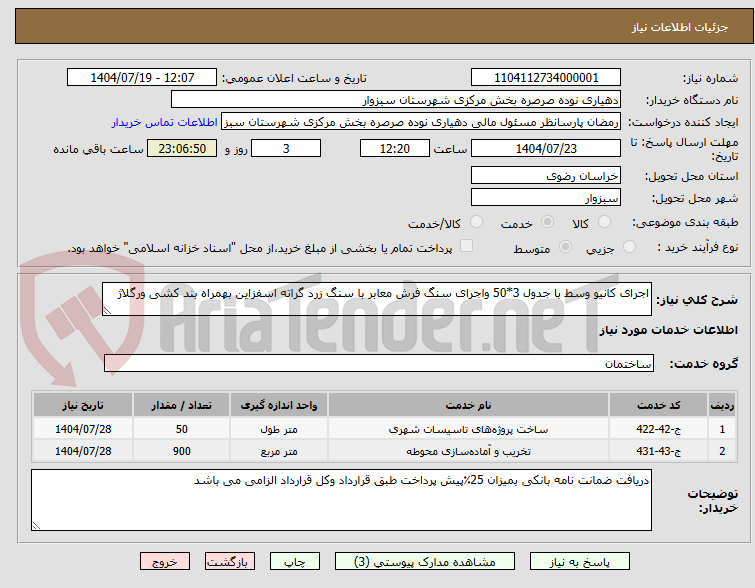
Task: Click the استان محل تحویل field خراسان رضوی
Action: click(546, 175)
